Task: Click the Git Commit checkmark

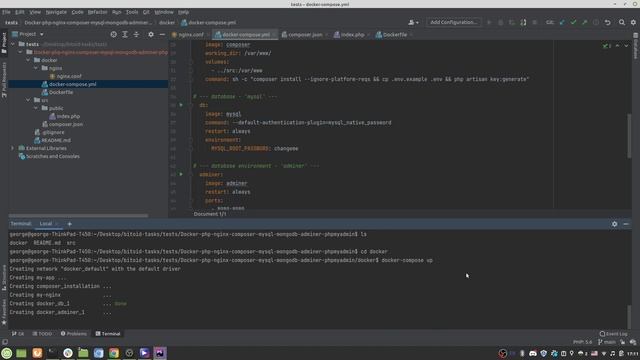Action: click(573, 22)
